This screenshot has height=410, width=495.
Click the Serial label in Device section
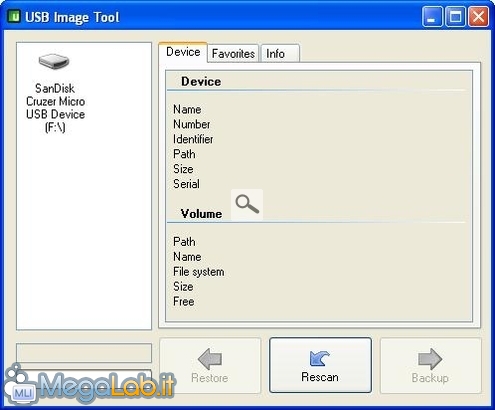pyautogui.click(x=186, y=184)
